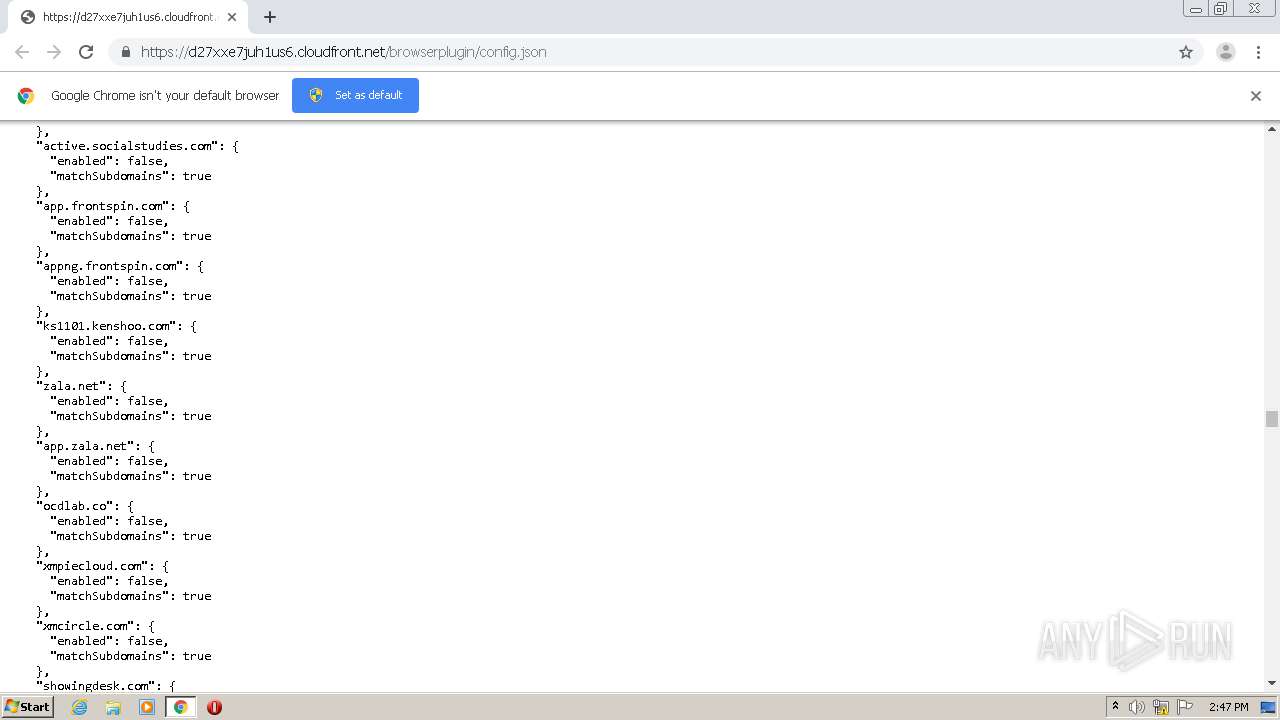Open network status tray icon
The height and width of the screenshot is (720, 1280).
(x=1161, y=707)
